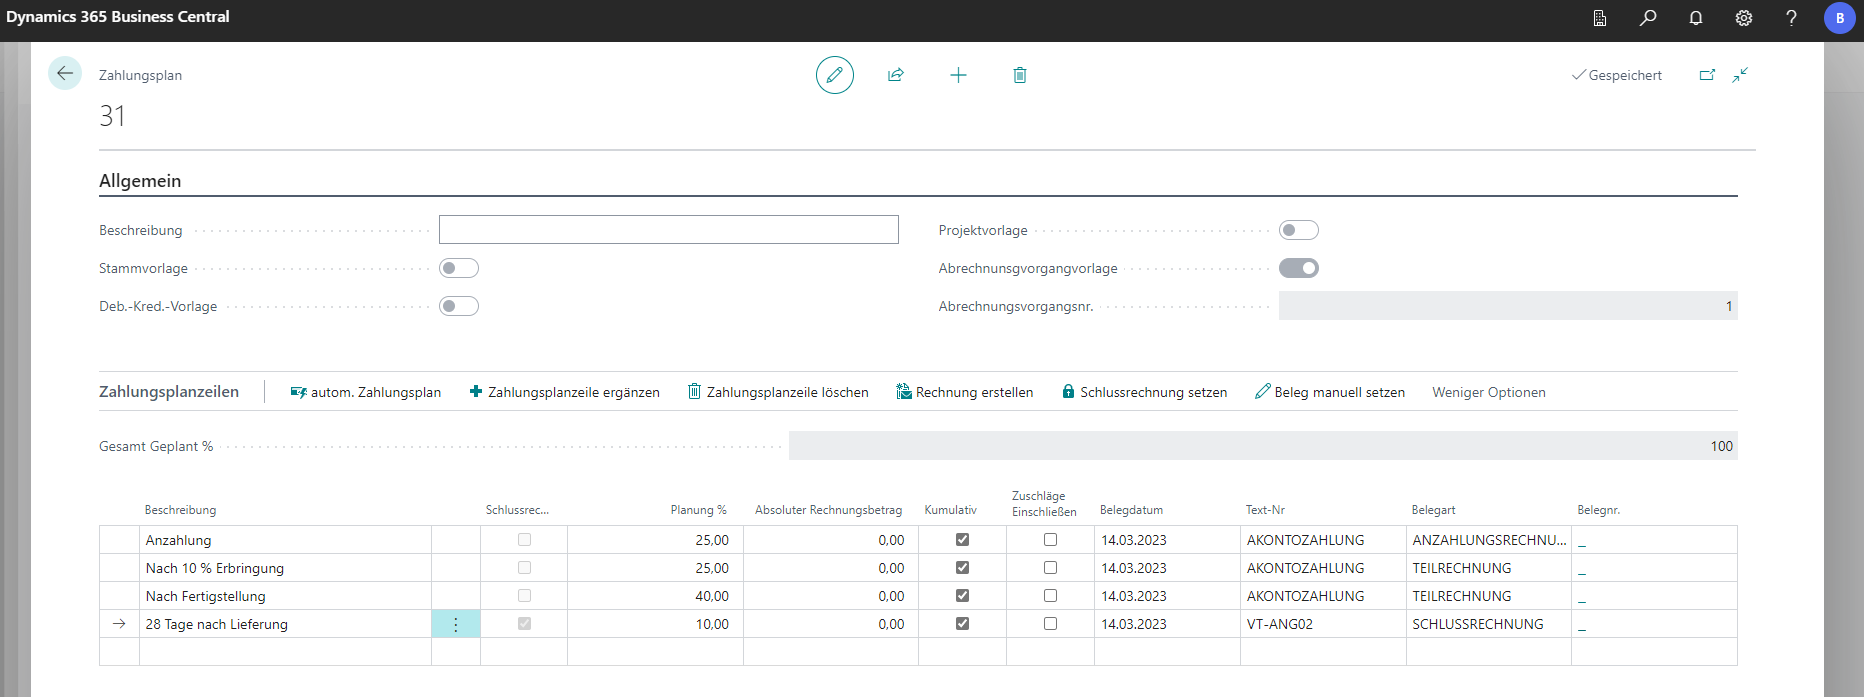Viewport: 1864px width, 697px height.
Task: Toggle the Deb.-Kred.-Vorlage switch
Action: pos(459,306)
